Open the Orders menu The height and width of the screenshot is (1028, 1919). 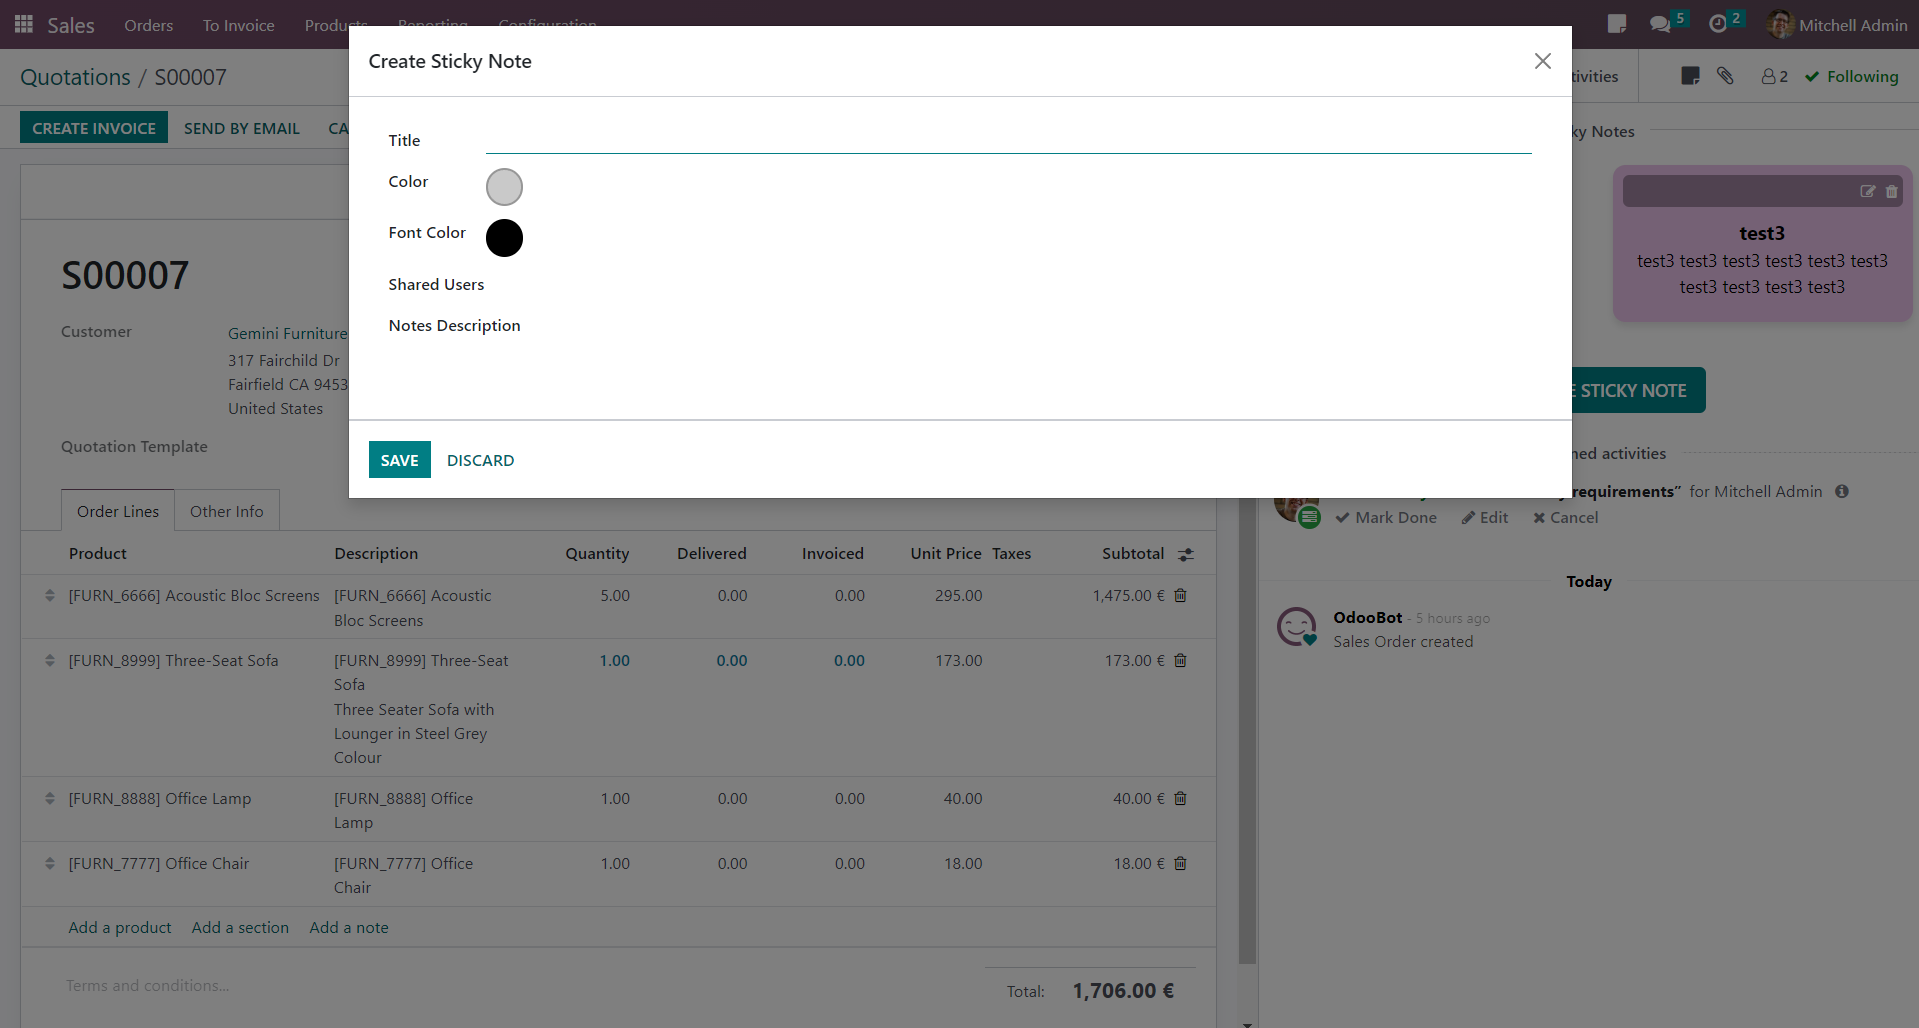point(149,25)
